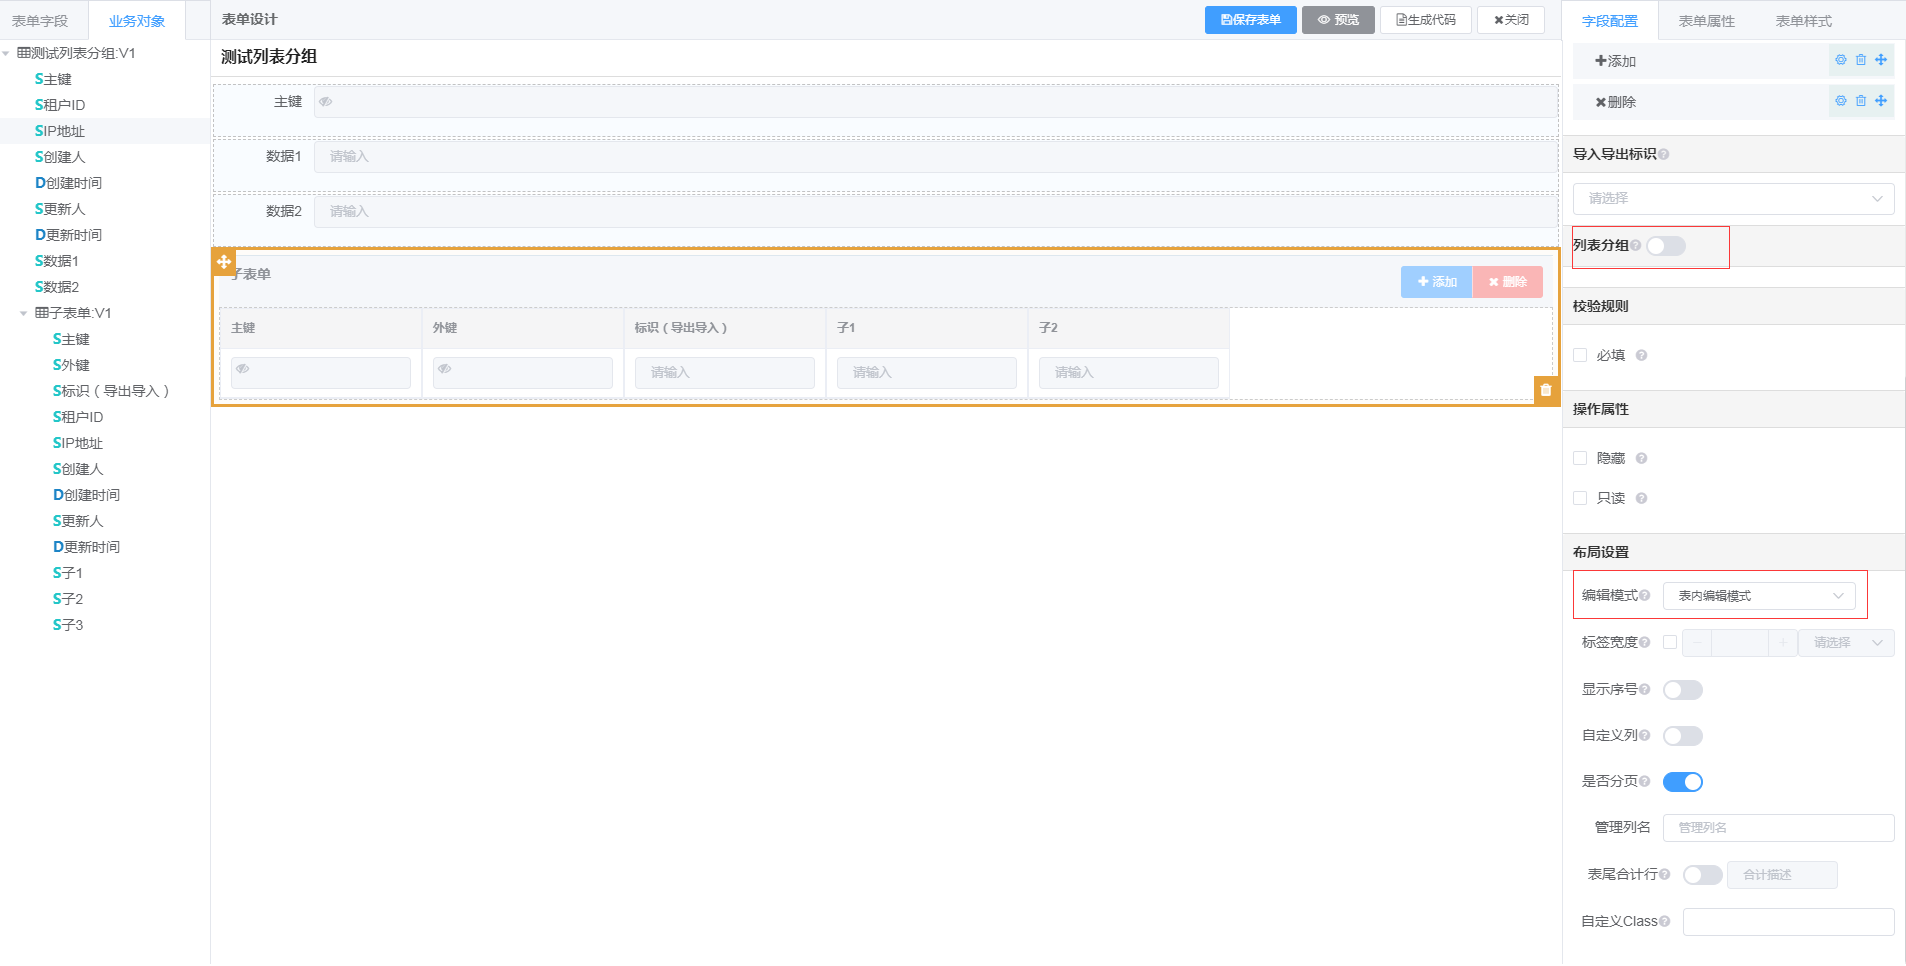Image resolution: width=1906 pixels, height=966 pixels.
Task: Click orange drag handle on the 子表单 block
Action: pyautogui.click(x=224, y=261)
